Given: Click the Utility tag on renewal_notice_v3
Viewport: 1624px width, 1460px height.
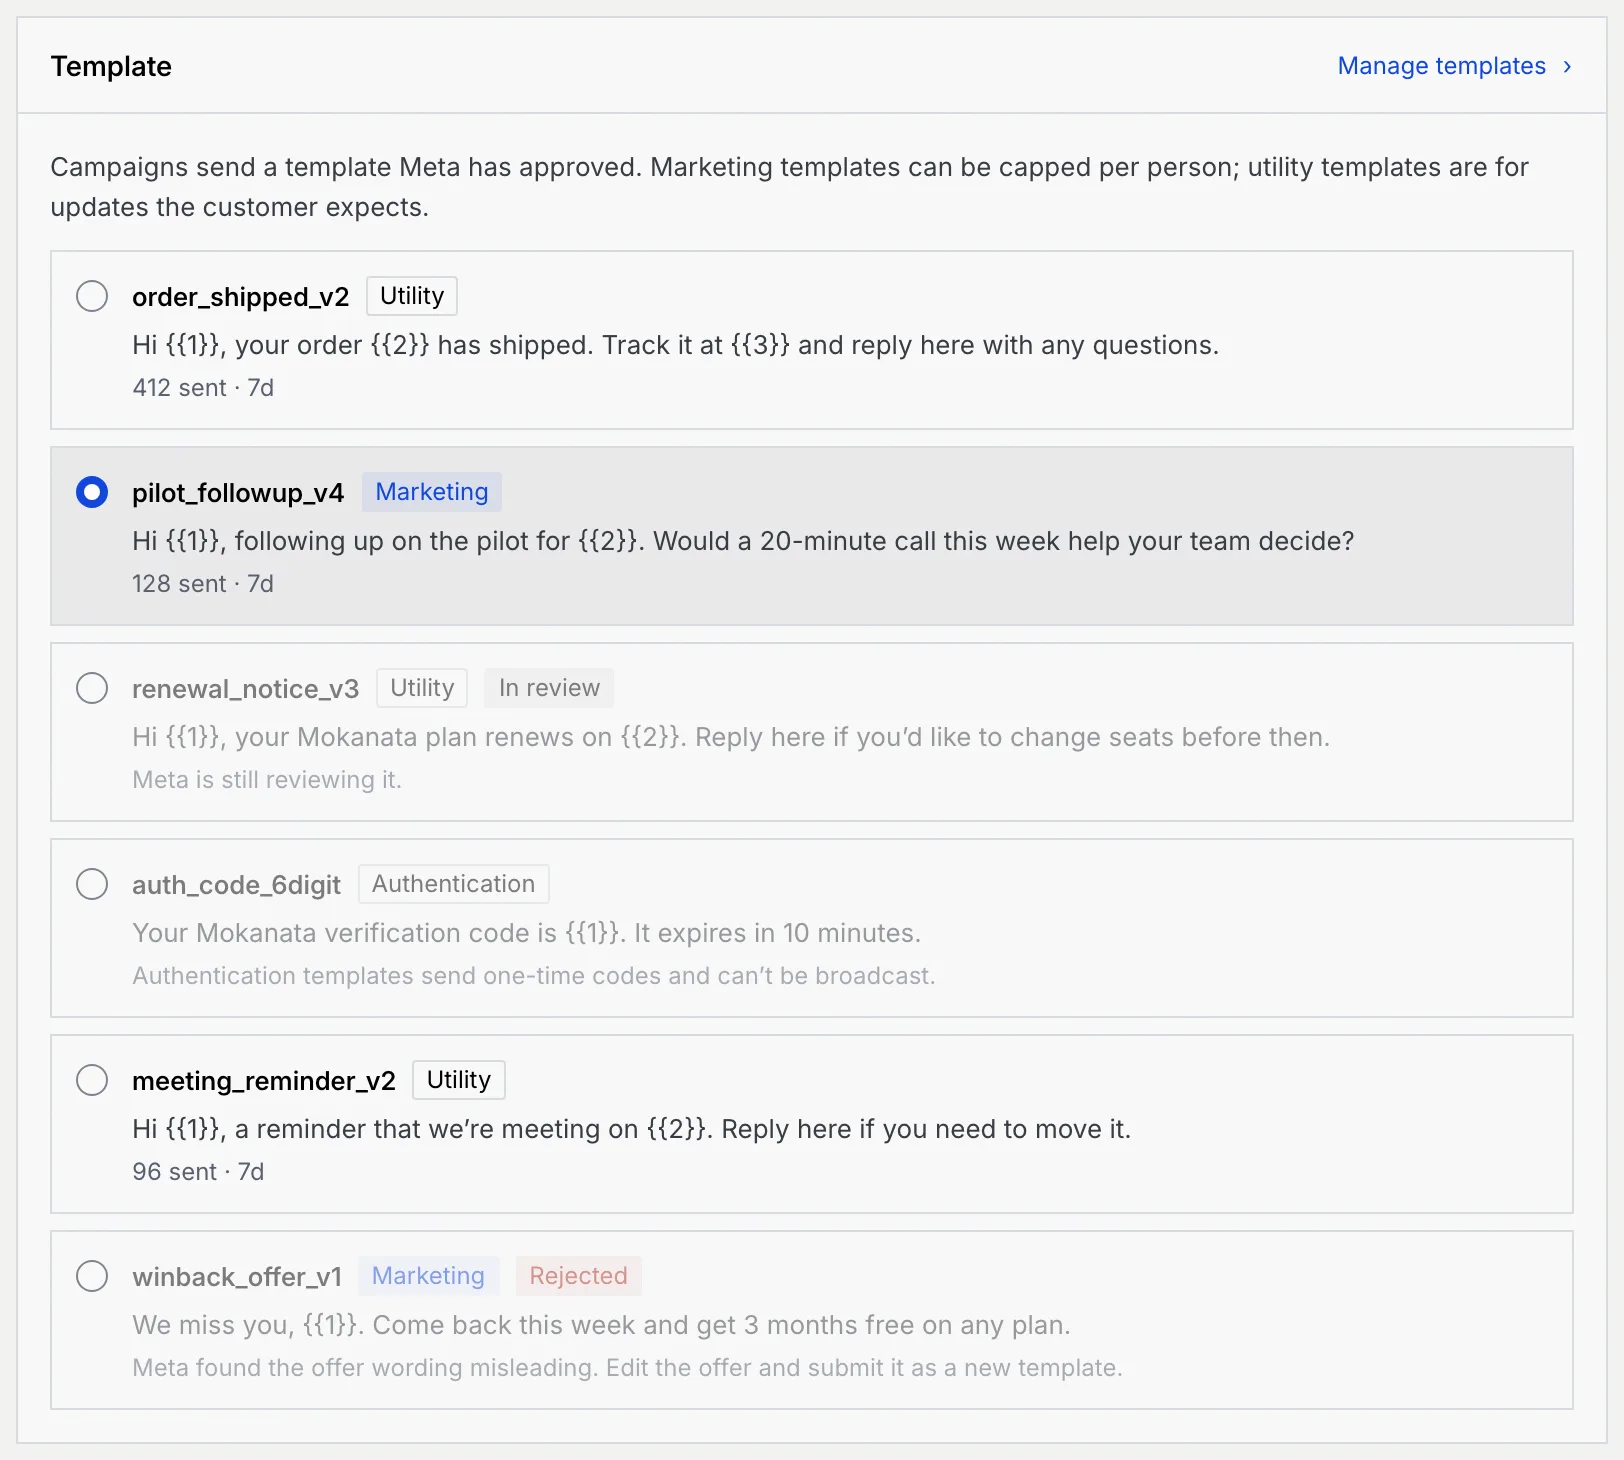Looking at the screenshot, I should coord(422,688).
